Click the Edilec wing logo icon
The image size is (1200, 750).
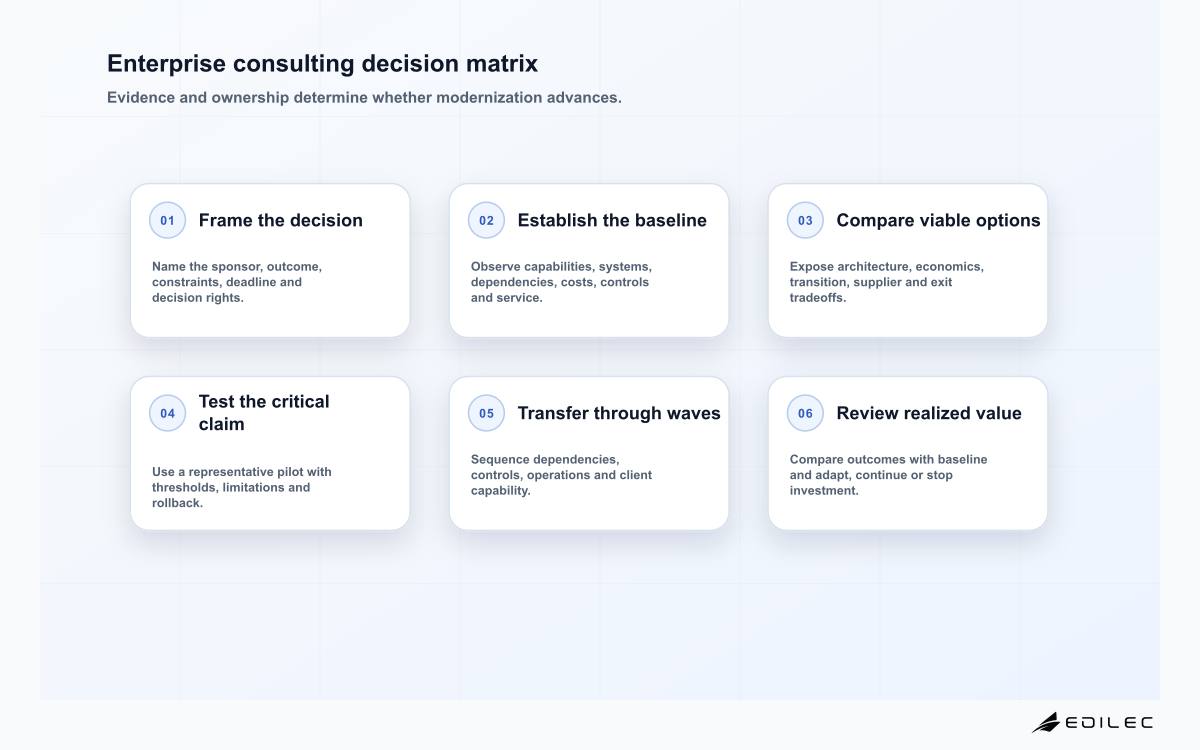click(x=1046, y=722)
